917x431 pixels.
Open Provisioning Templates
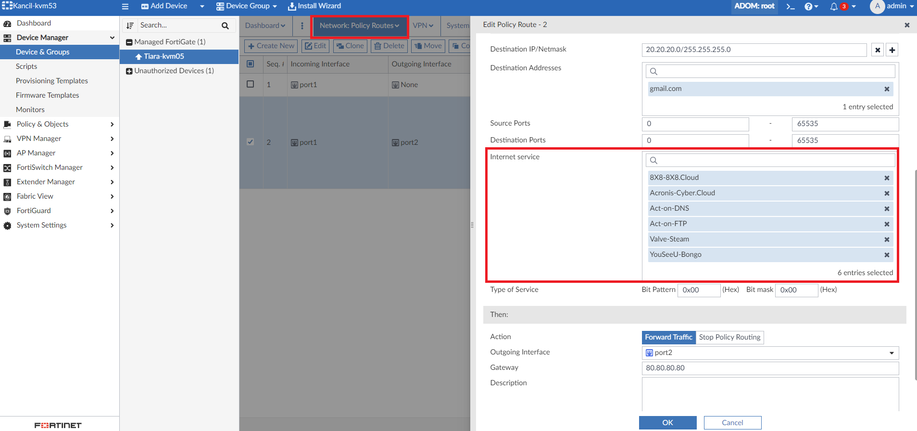pyautogui.click(x=51, y=81)
